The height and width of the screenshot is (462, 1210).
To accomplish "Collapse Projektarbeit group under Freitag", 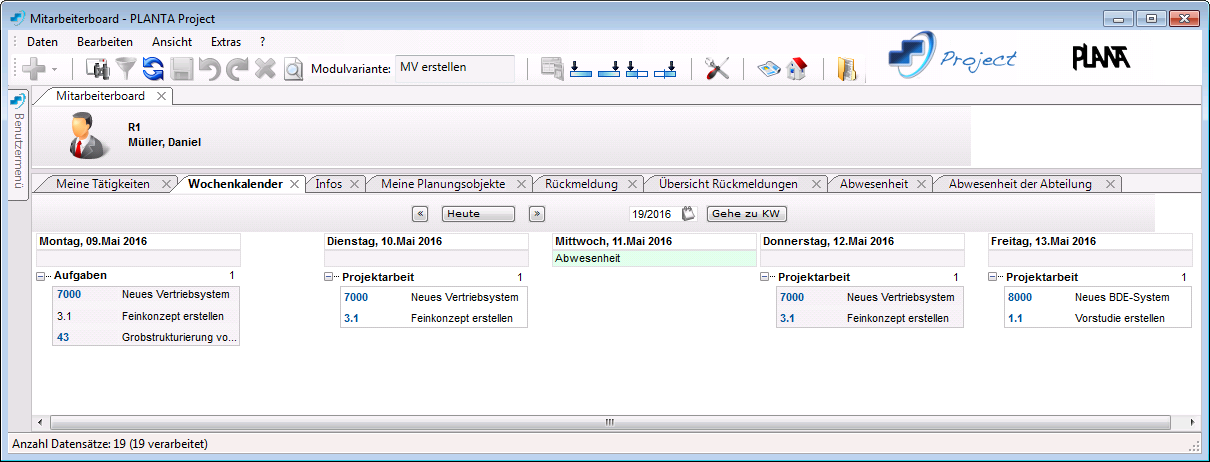I will tap(994, 277).
